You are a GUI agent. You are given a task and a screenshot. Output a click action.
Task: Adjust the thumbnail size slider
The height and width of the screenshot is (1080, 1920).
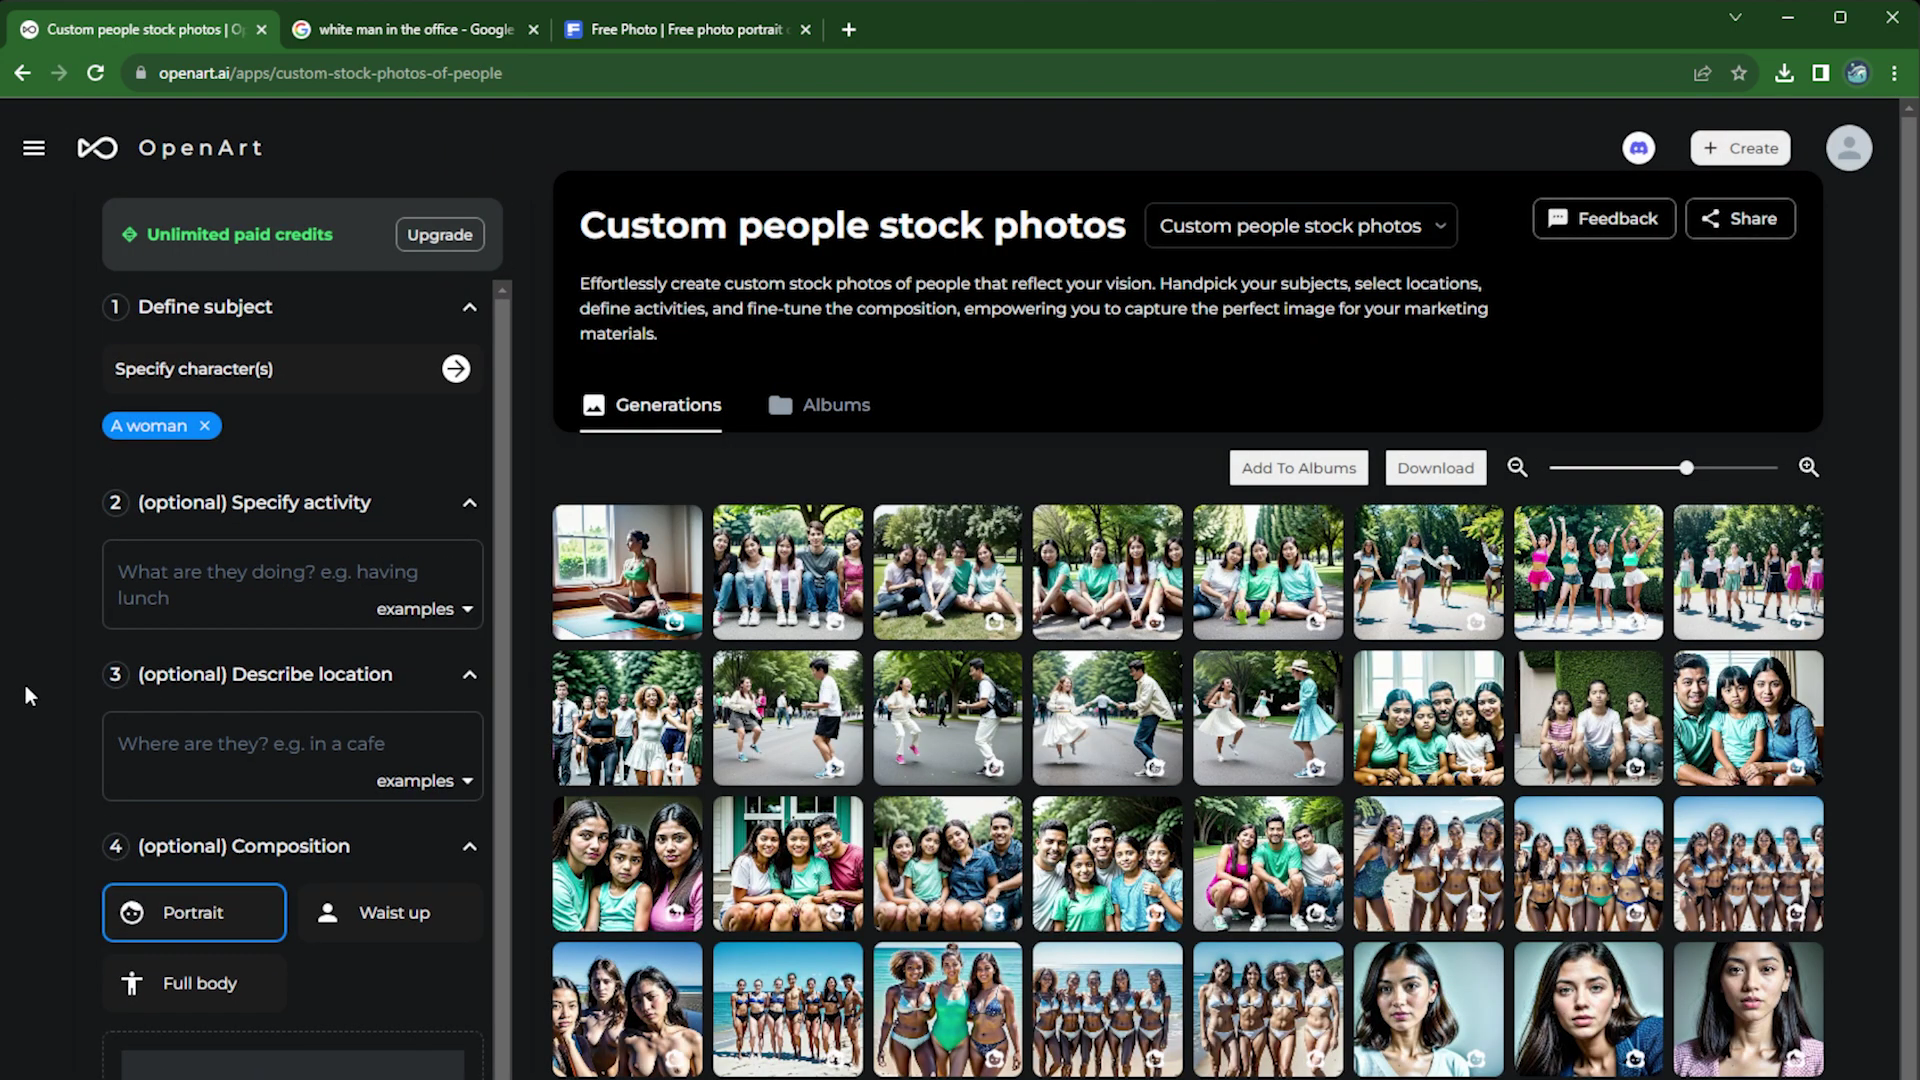click(x=1686, y=467)
